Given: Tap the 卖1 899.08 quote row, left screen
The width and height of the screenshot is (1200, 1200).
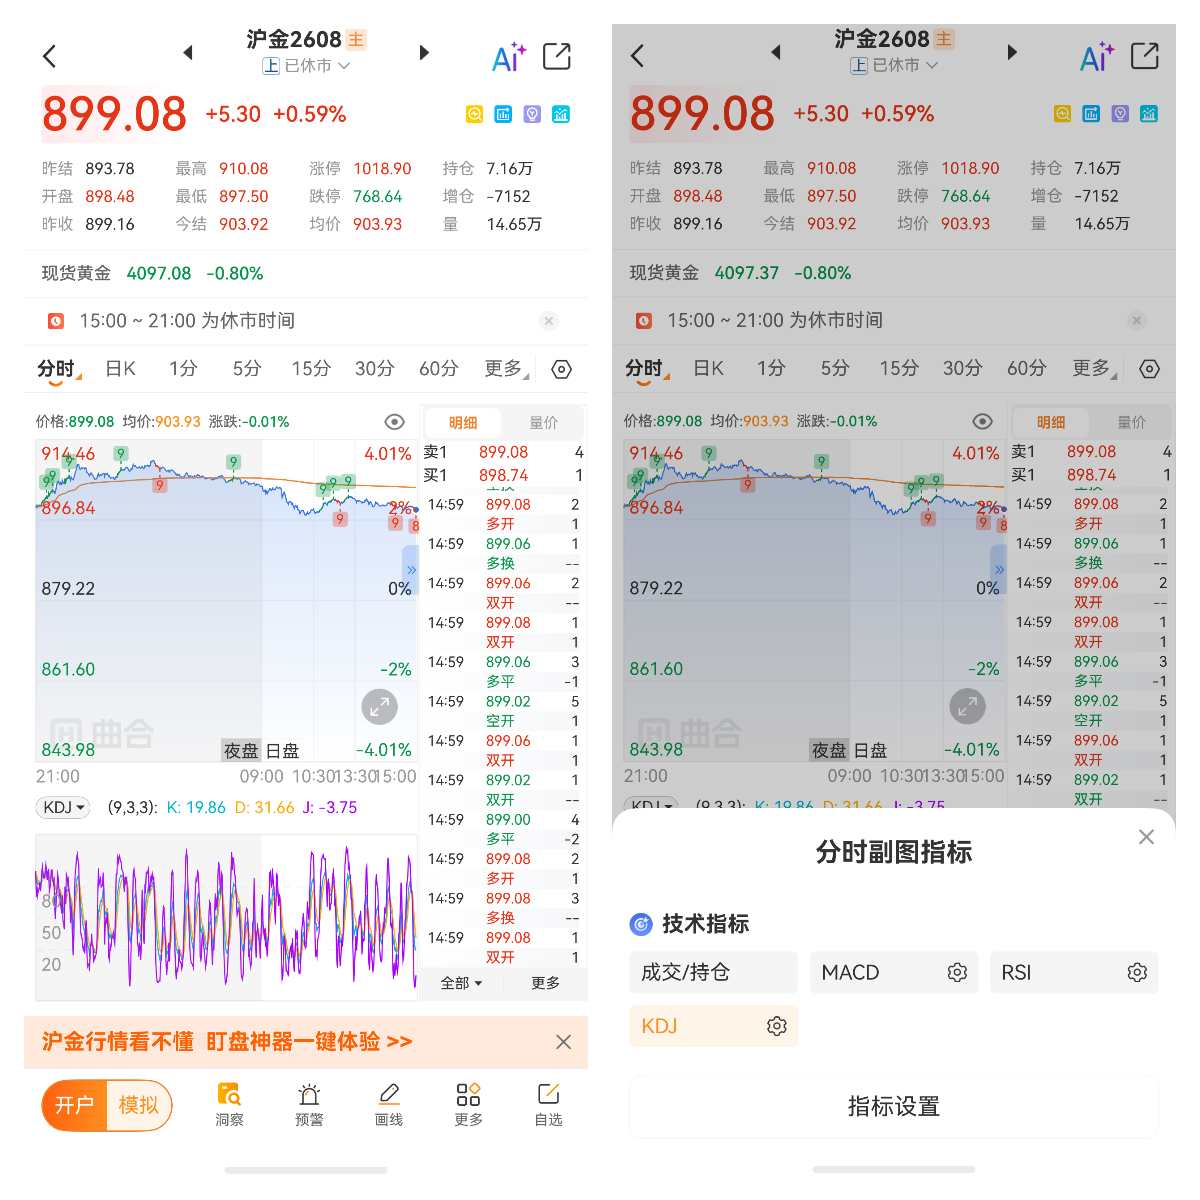Looking at the screenshot, I should [x=503, y=452].
